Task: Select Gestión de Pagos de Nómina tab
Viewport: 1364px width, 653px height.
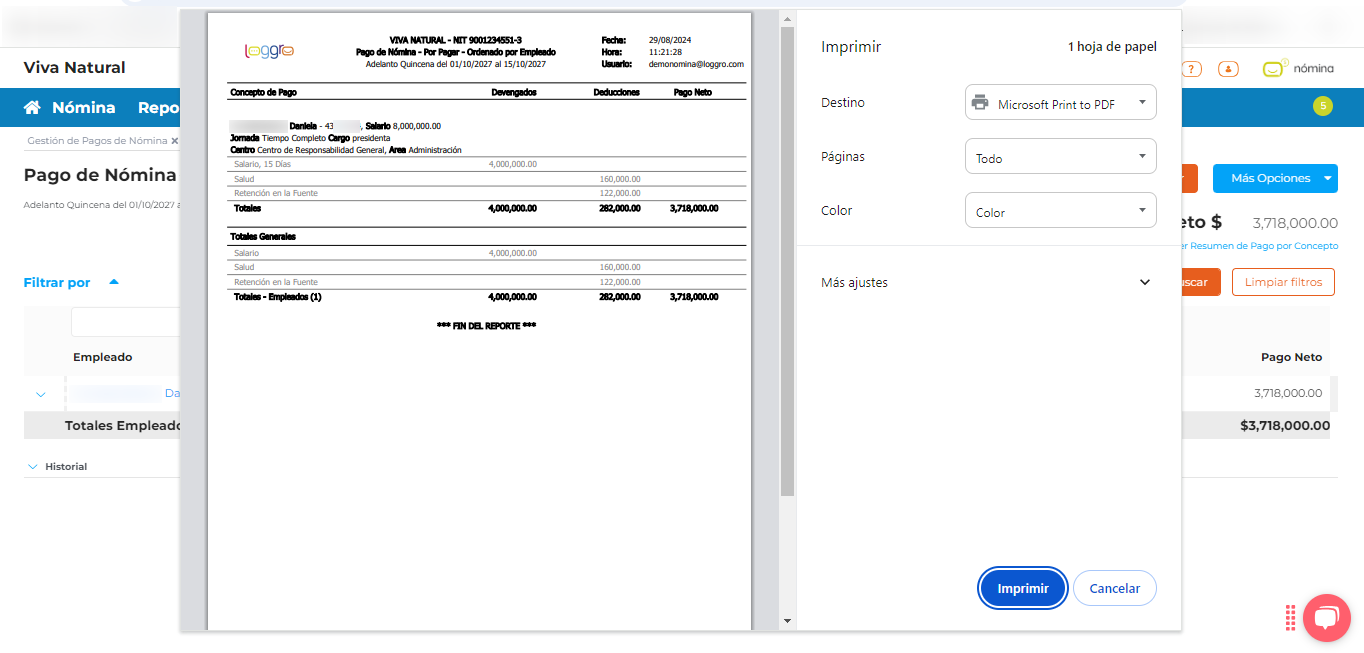Action: [x=97, y=141]
